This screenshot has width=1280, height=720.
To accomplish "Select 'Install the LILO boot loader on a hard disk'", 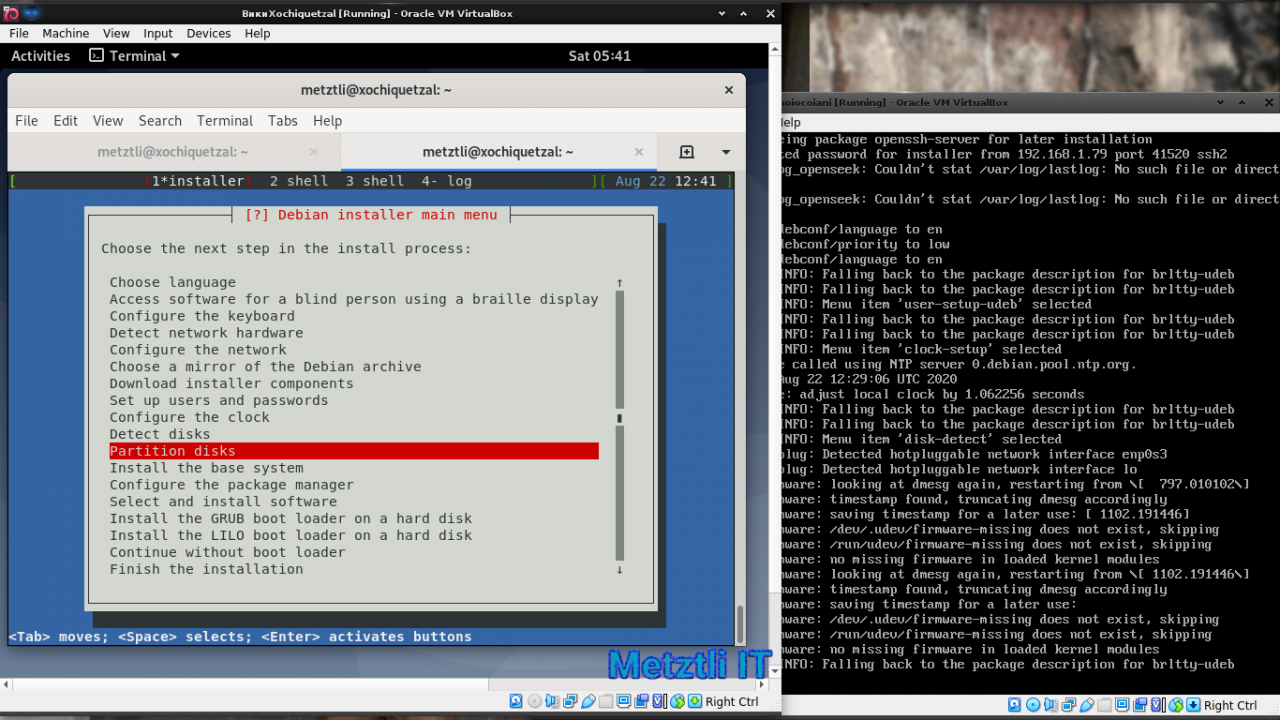I will click(291, 535).
